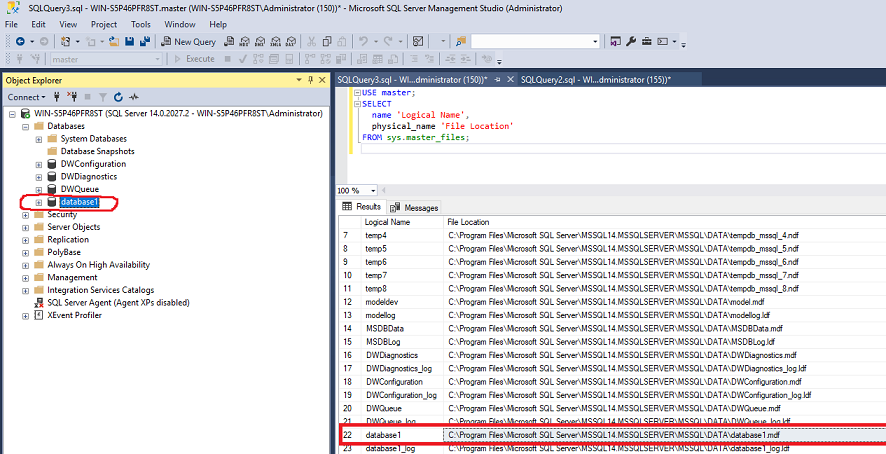The image size is (886, 454).
Task: Refresh the Object Explorer tree
Action: [118, 97]
